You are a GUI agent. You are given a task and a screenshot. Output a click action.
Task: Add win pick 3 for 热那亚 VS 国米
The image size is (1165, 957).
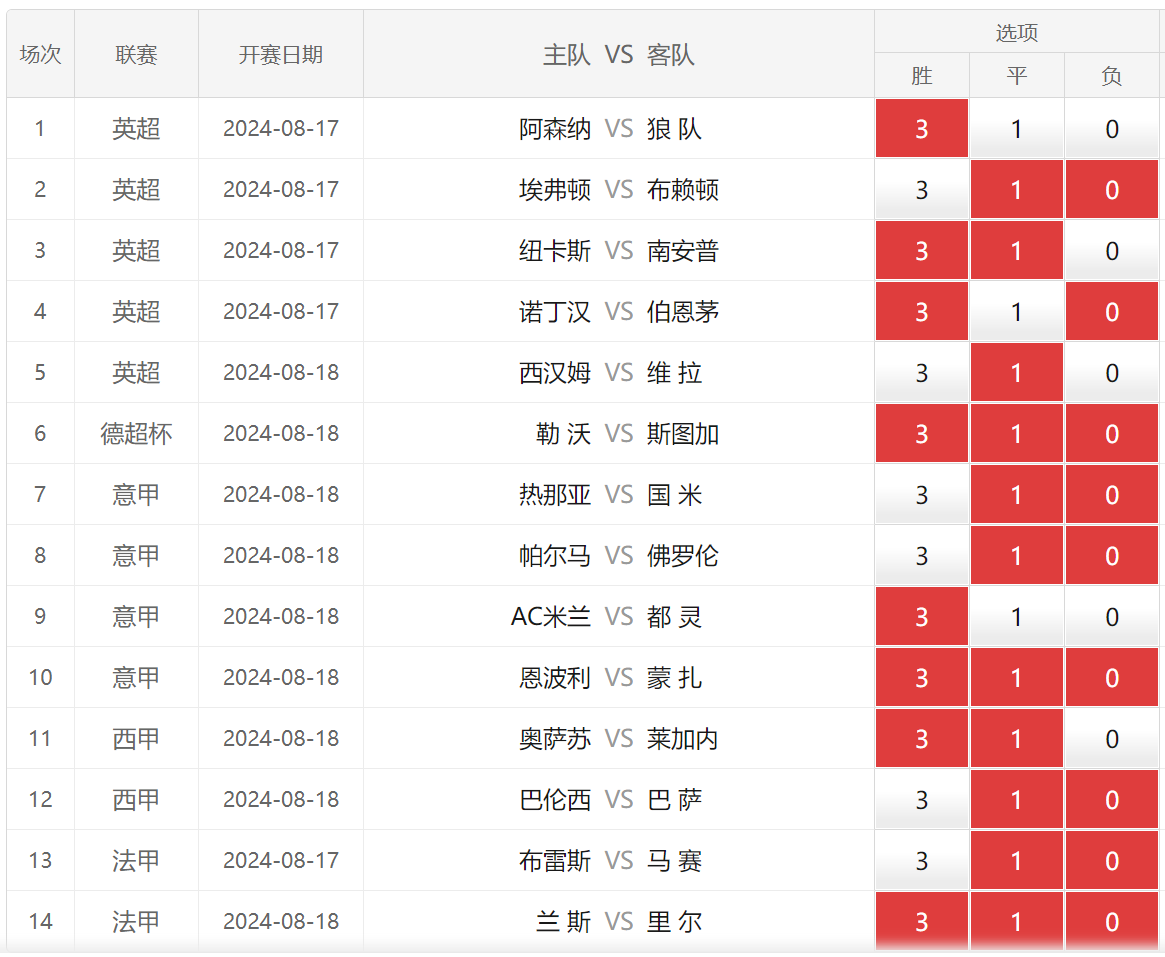click(x=921, y=494)
